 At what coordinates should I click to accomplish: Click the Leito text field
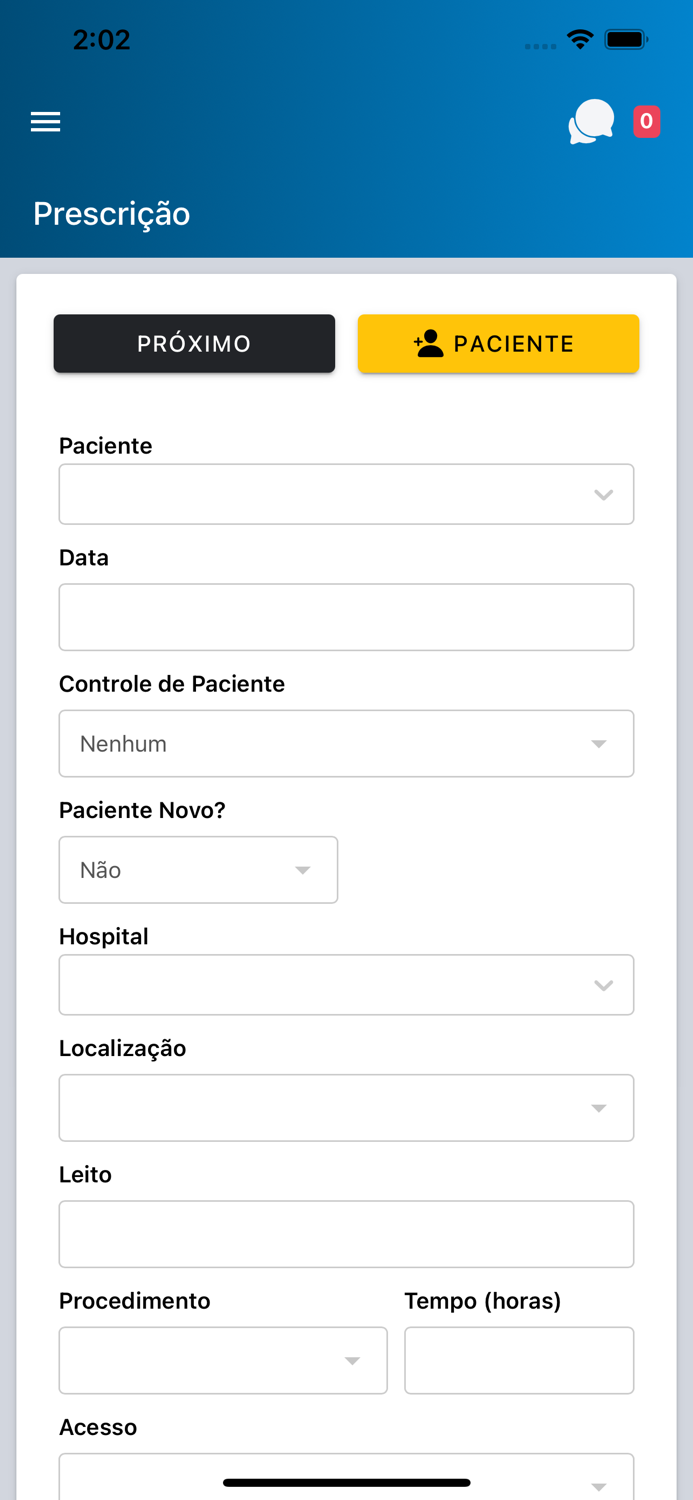(346, 1234)
